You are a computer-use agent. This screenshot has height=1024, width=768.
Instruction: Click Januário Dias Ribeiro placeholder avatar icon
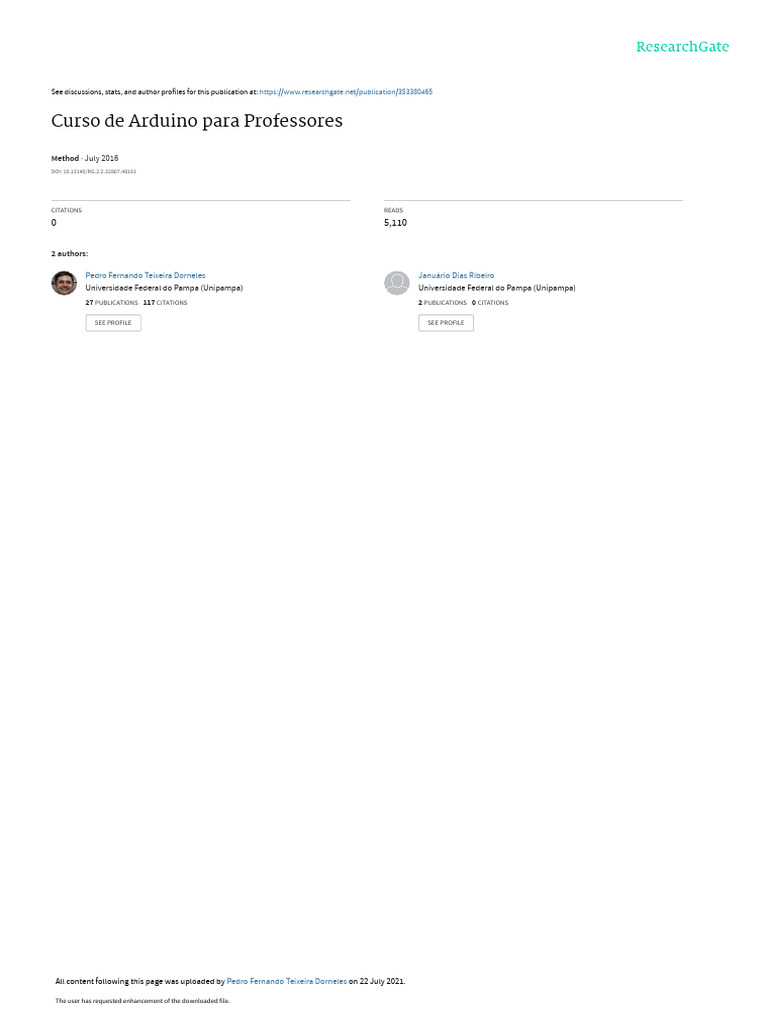(x=396, y=283)
